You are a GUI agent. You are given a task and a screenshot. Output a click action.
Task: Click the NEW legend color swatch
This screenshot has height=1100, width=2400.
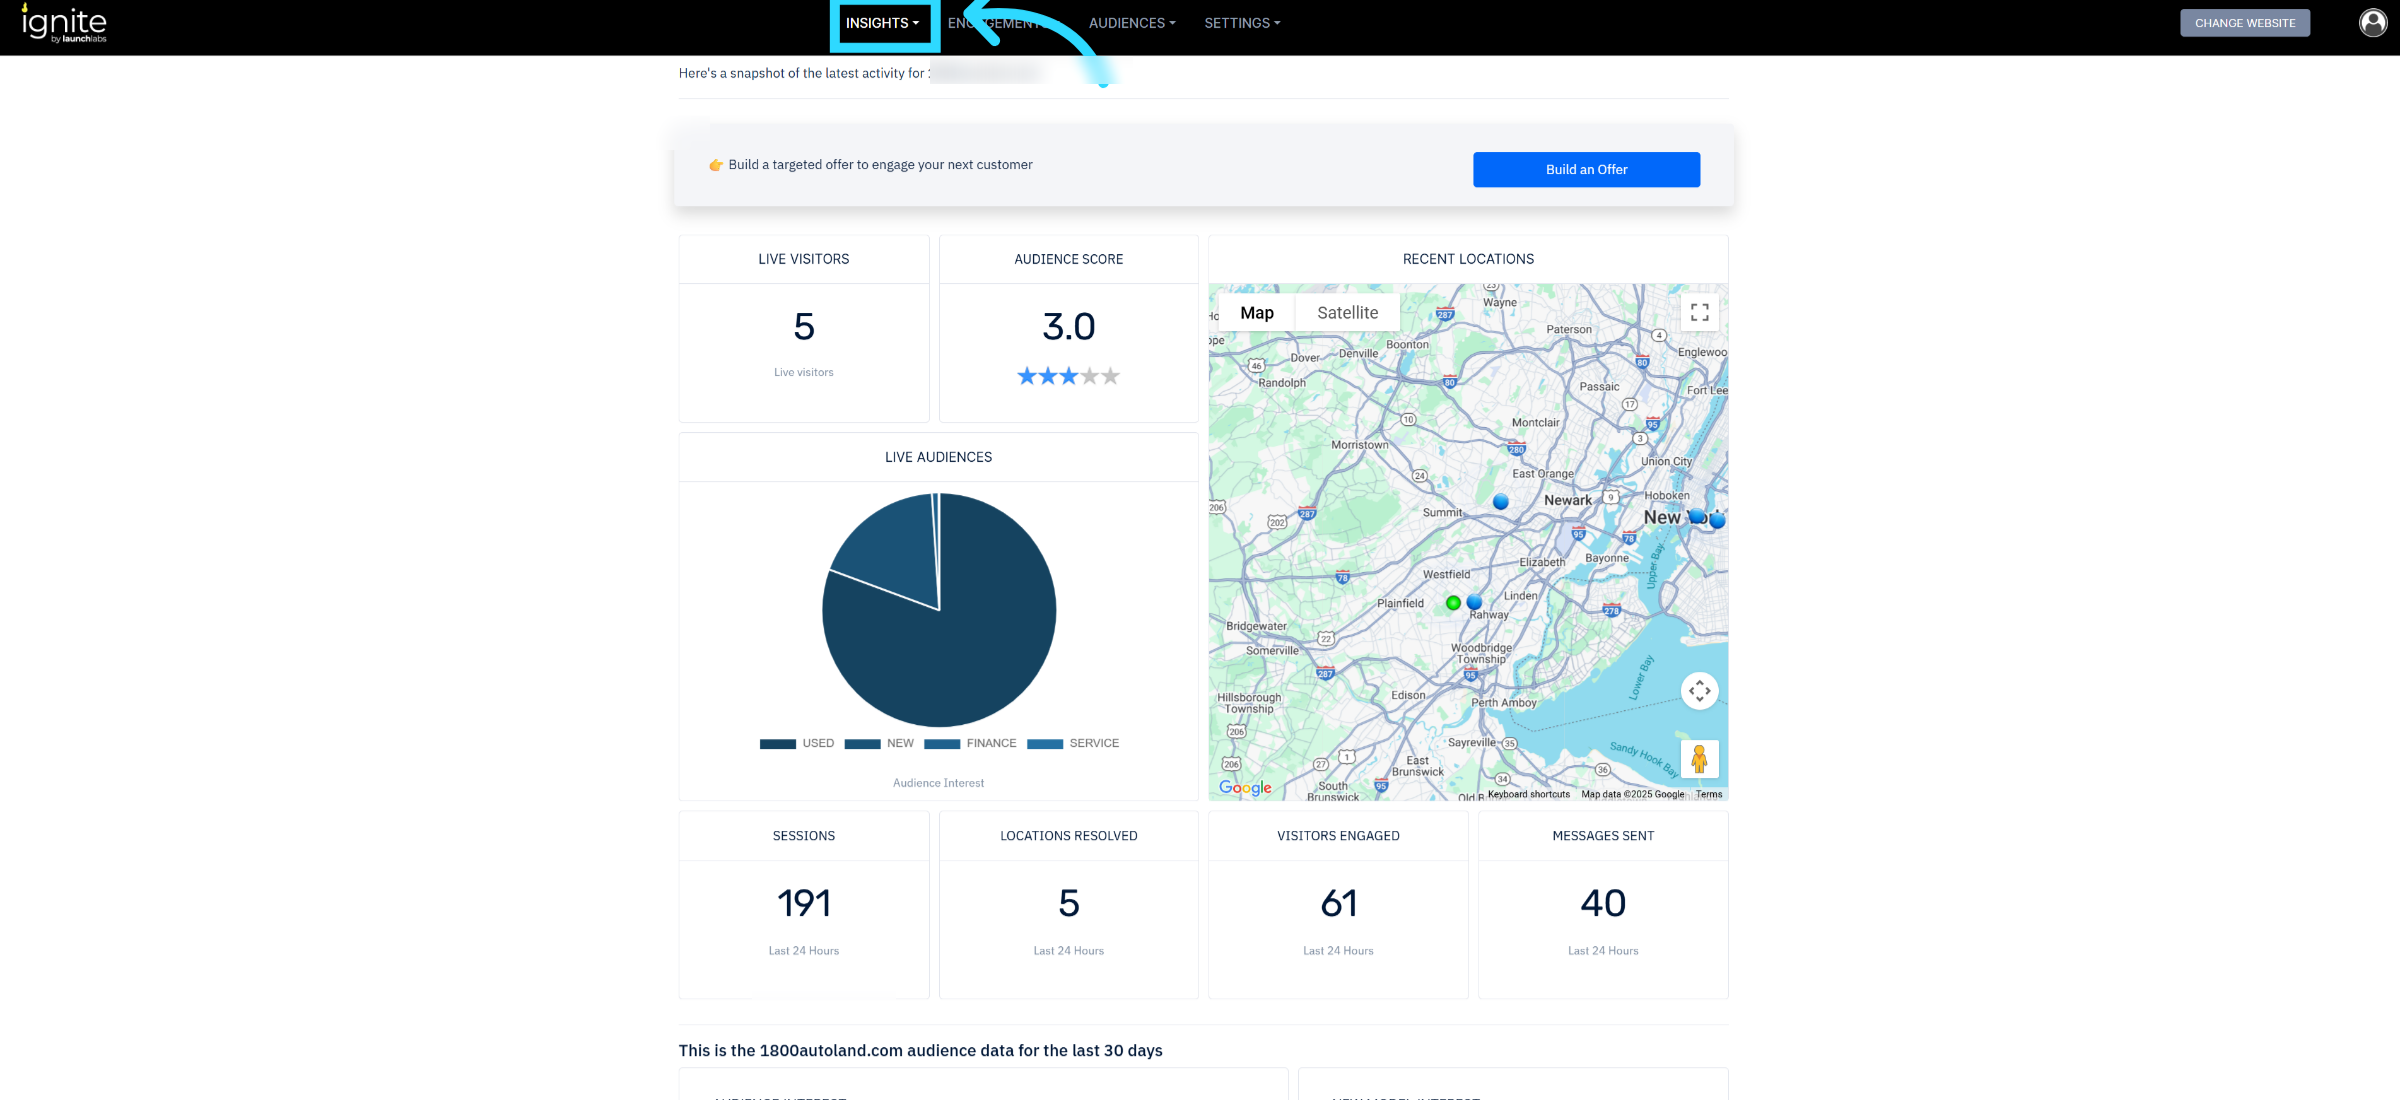point(862,743)
